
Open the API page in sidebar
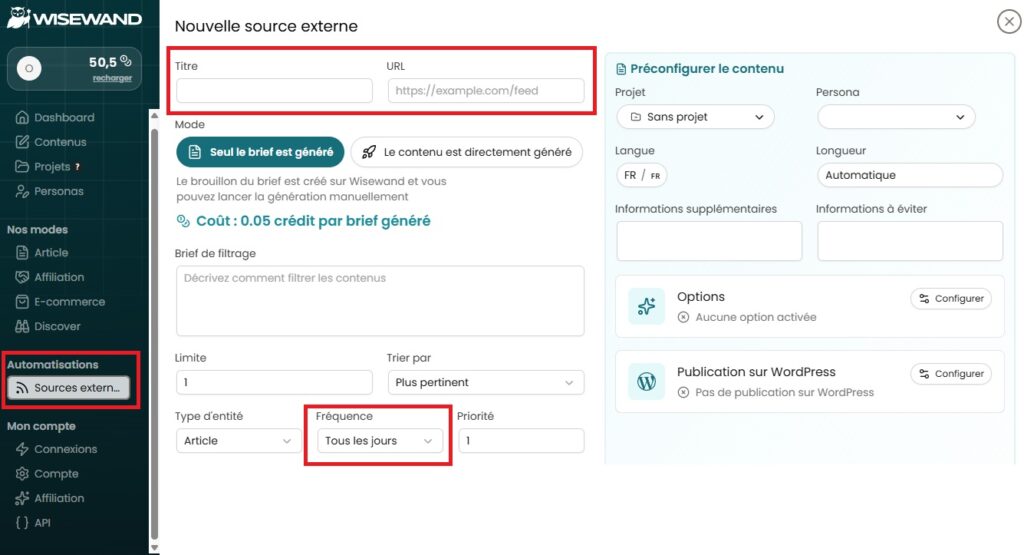(33, 522)
